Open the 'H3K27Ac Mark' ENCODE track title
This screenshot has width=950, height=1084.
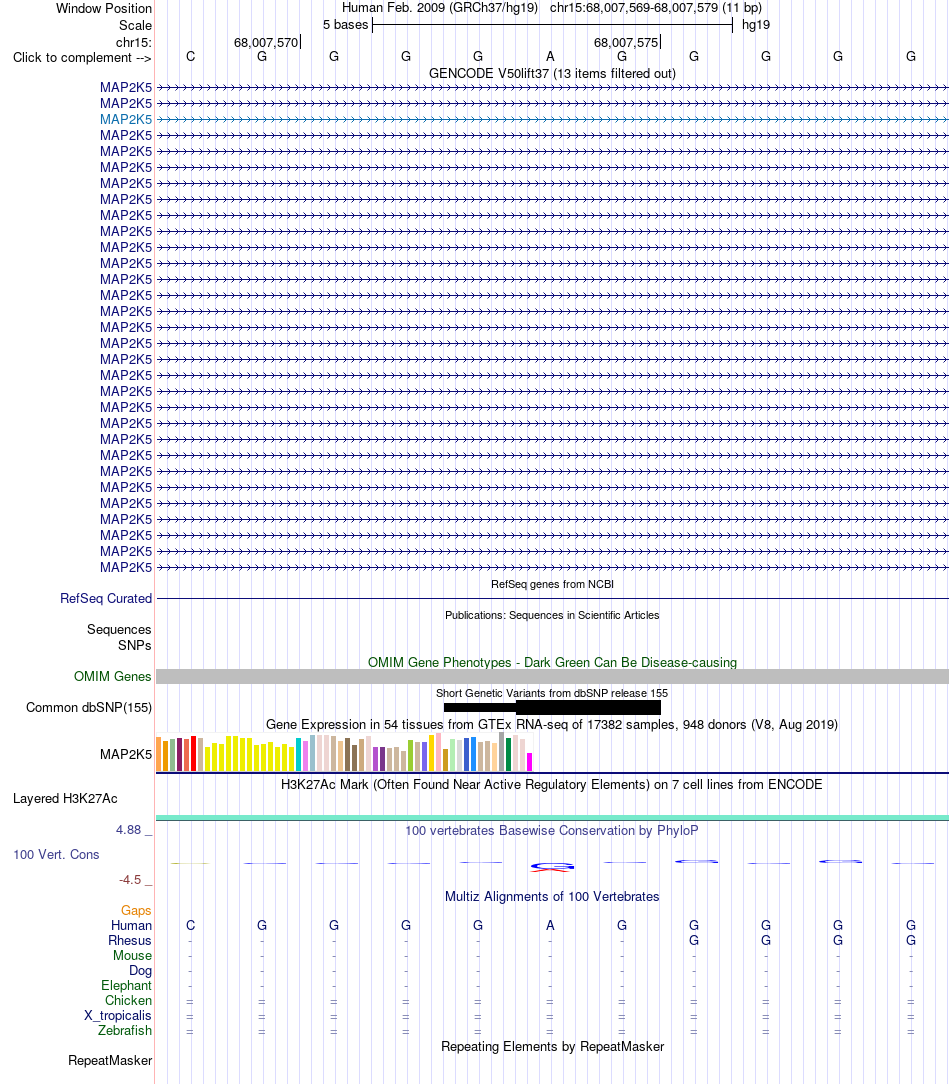[552, 785]
